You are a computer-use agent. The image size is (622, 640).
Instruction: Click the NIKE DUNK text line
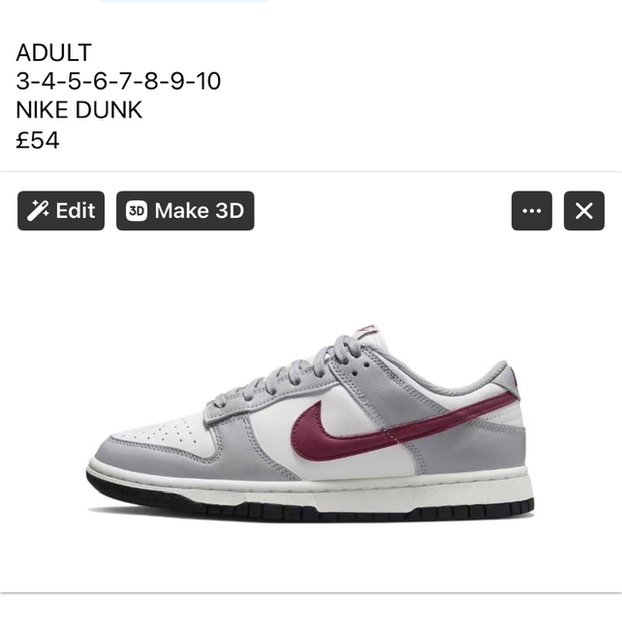point(79,110)
